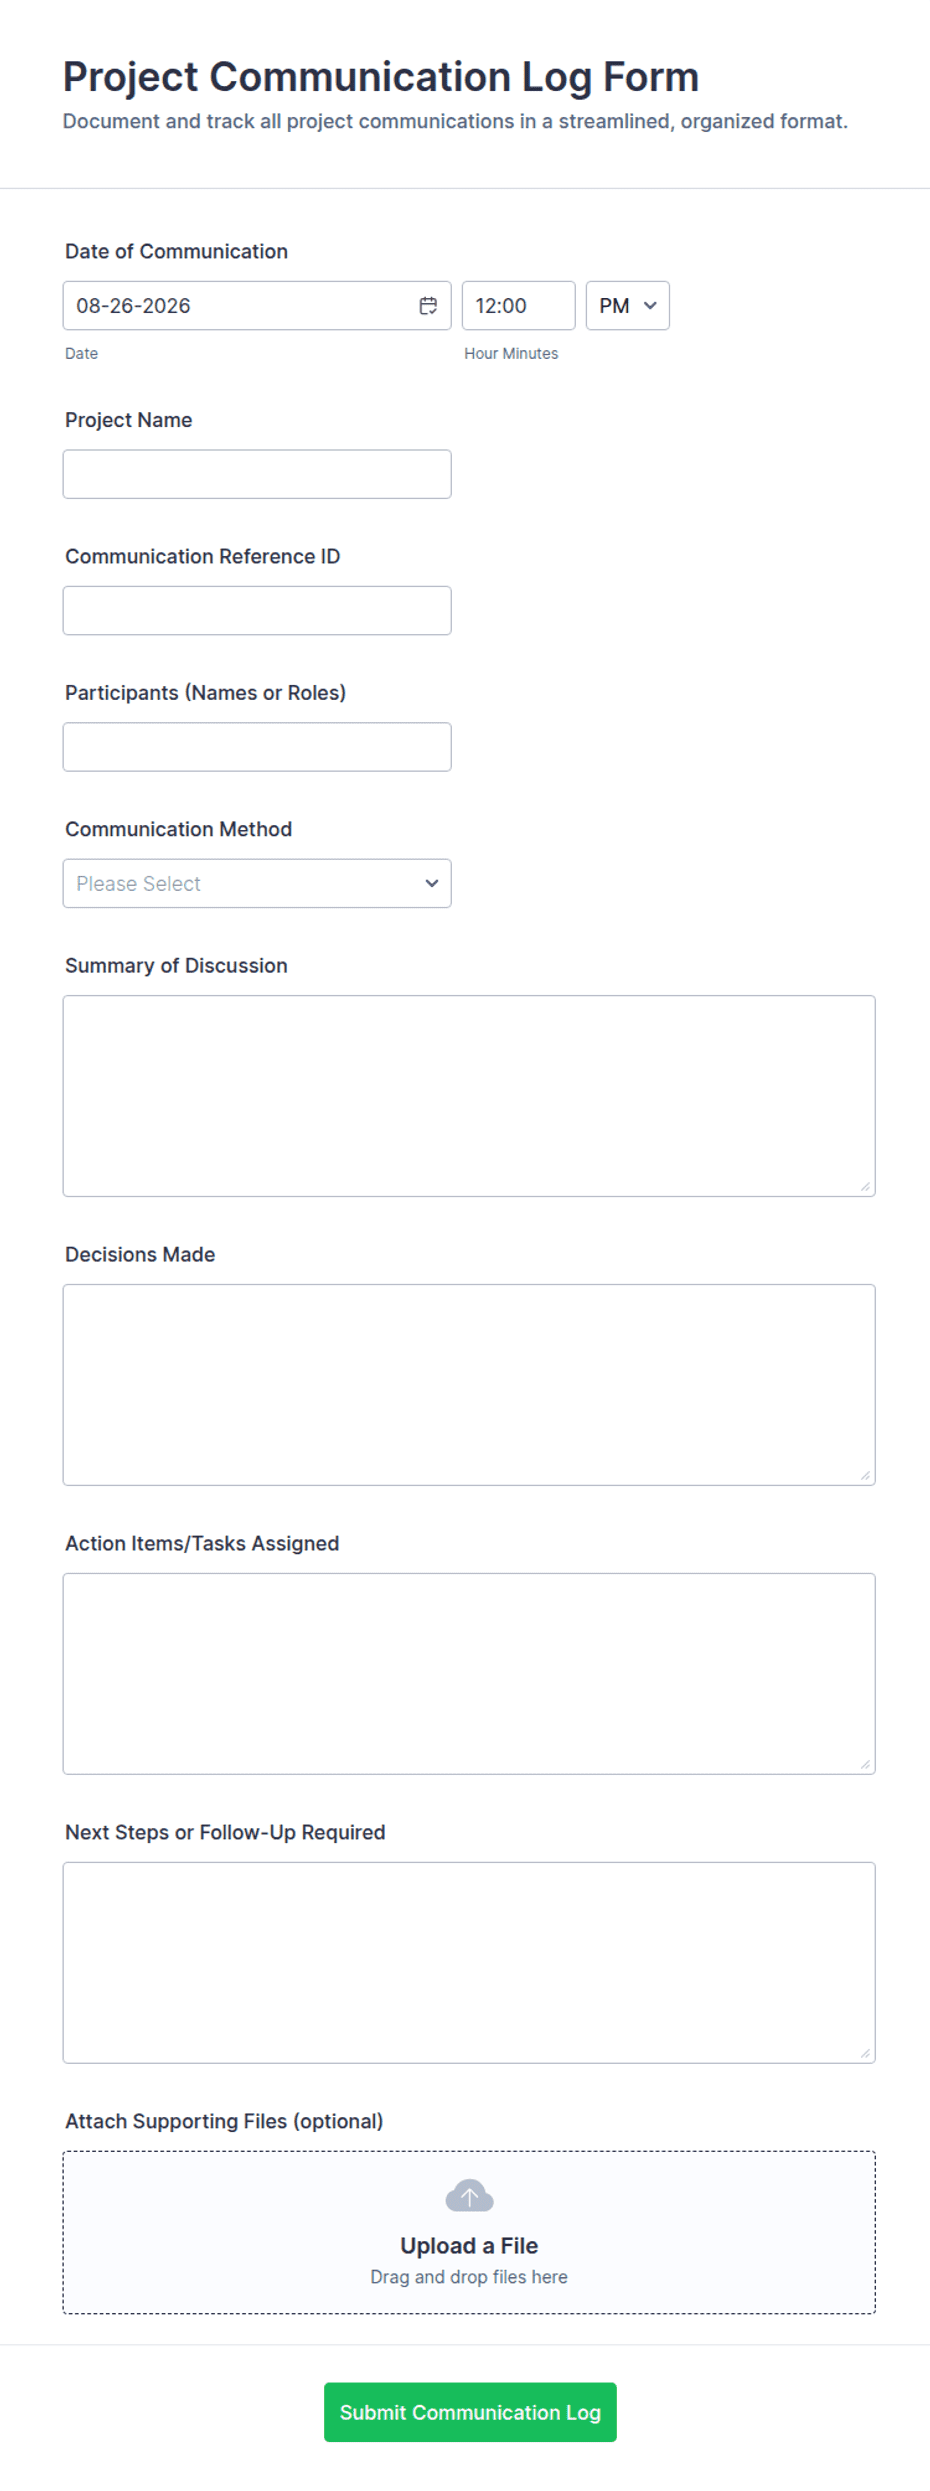Viewport: 930px width, 2491px height.
Task: Click the Next Steps textarea resize handle
Action: click(x=865, y=2053)
